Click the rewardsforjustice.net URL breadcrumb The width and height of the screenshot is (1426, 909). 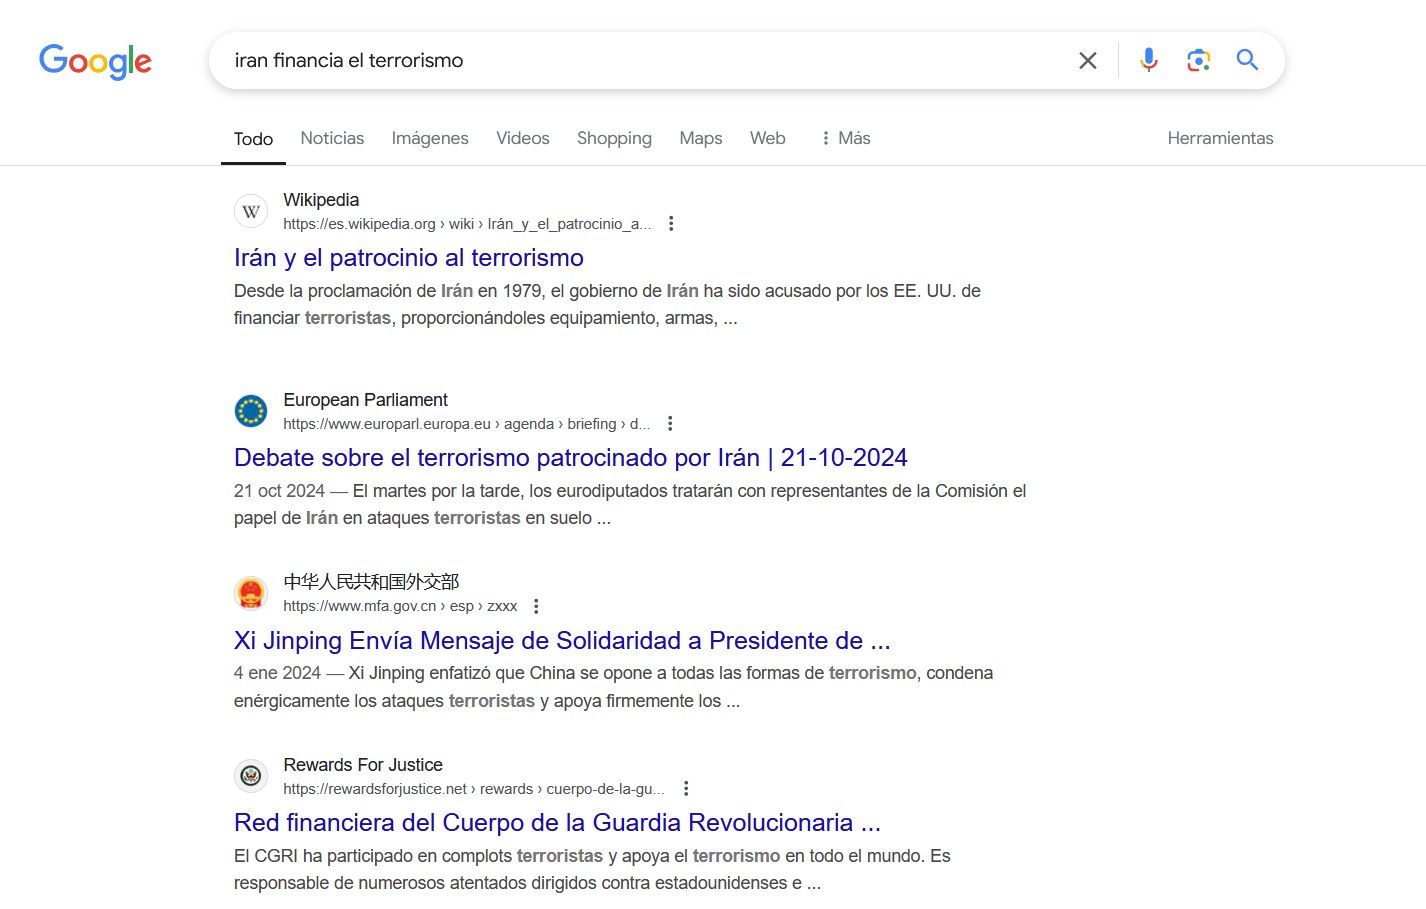coord(474,789)
